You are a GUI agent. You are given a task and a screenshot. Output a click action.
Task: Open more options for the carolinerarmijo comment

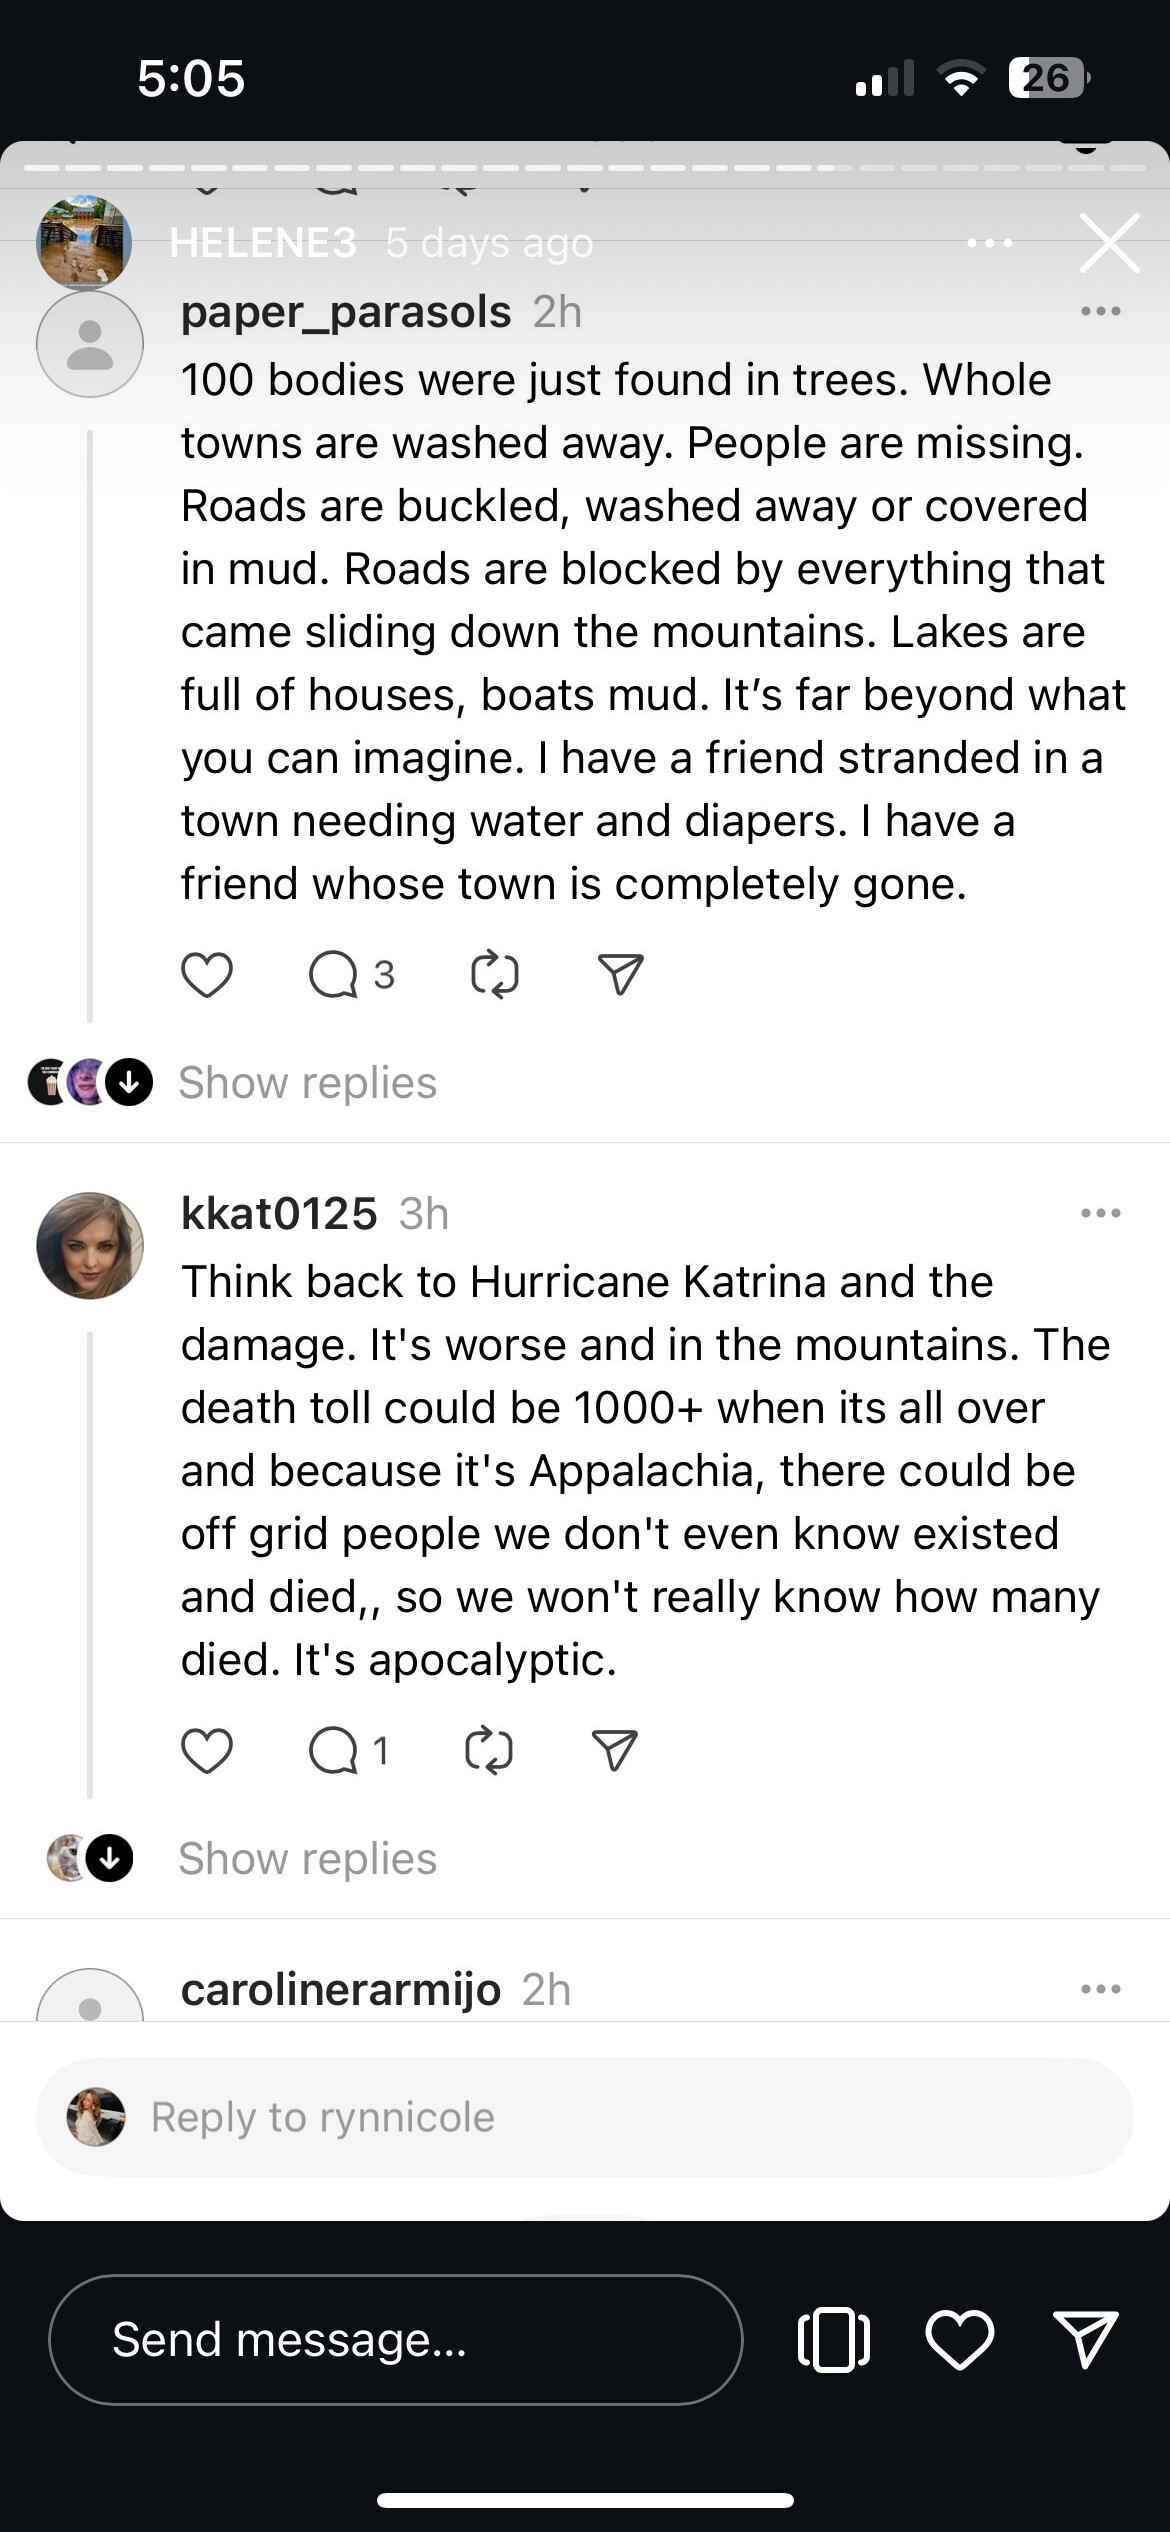(1100, 1990)
